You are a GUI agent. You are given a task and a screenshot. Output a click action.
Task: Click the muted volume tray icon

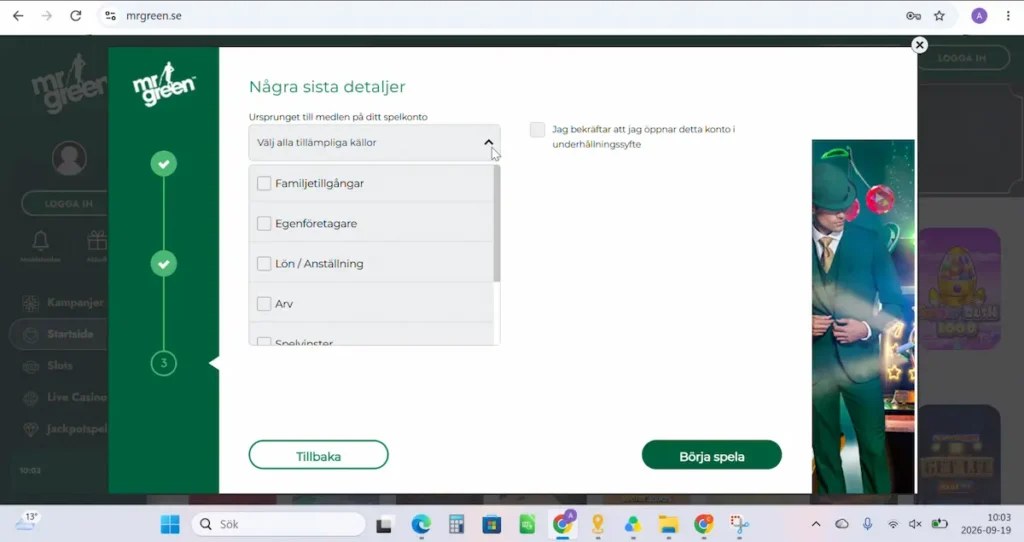click(x=916, y=524)
